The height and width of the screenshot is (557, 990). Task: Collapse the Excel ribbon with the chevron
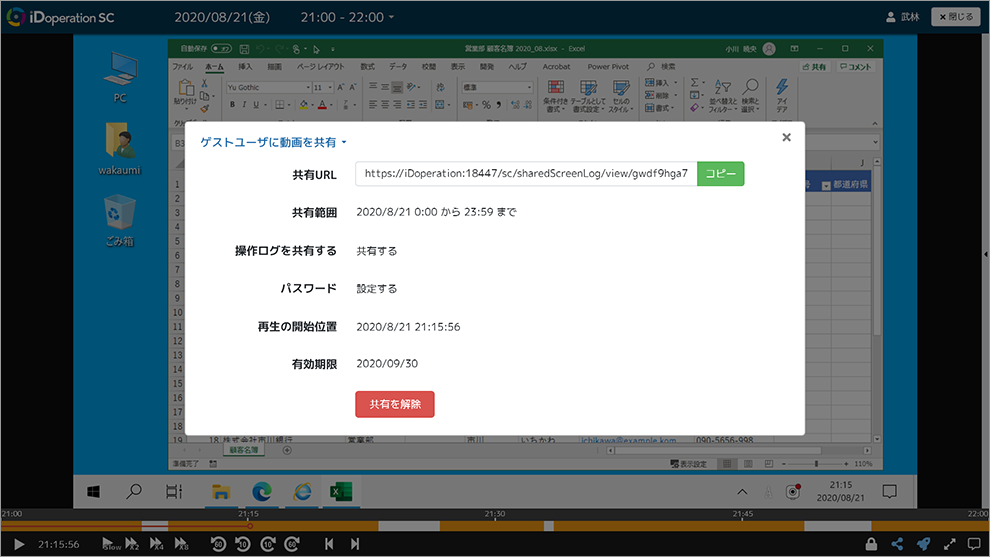point(874,123)
